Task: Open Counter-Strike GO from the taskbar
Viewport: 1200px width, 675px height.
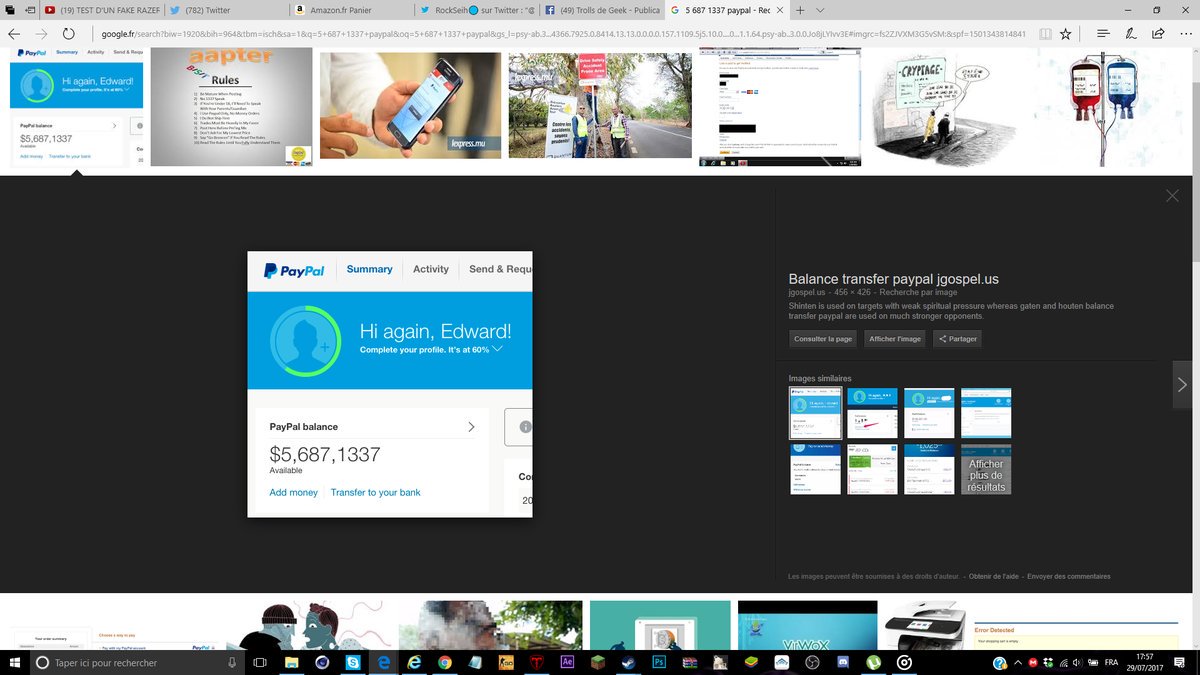Action: click(x=507, y=662)
